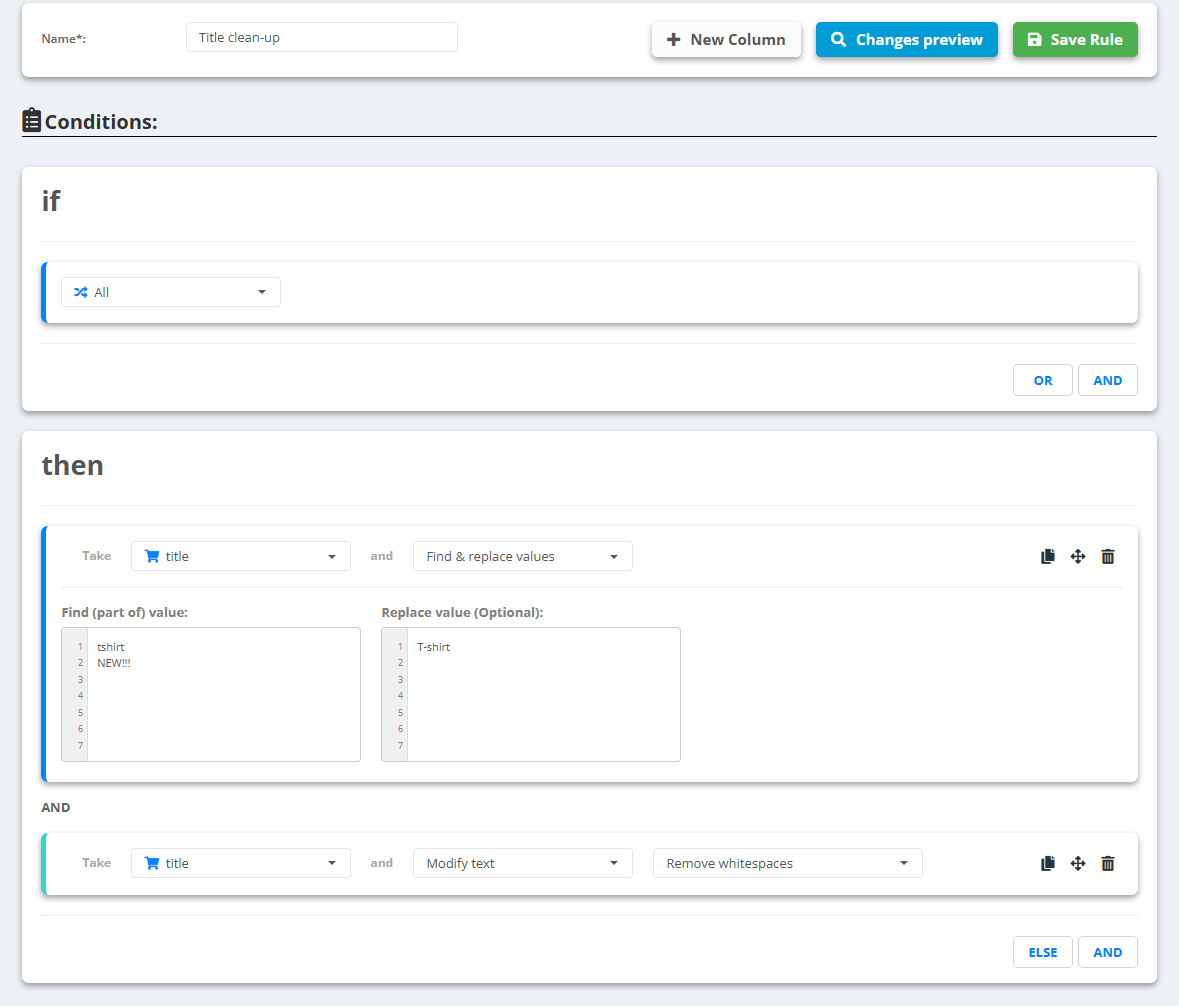Click inside the Replace value editor
Viewport: 1179px width, 1006px height.
pos(531,695)
